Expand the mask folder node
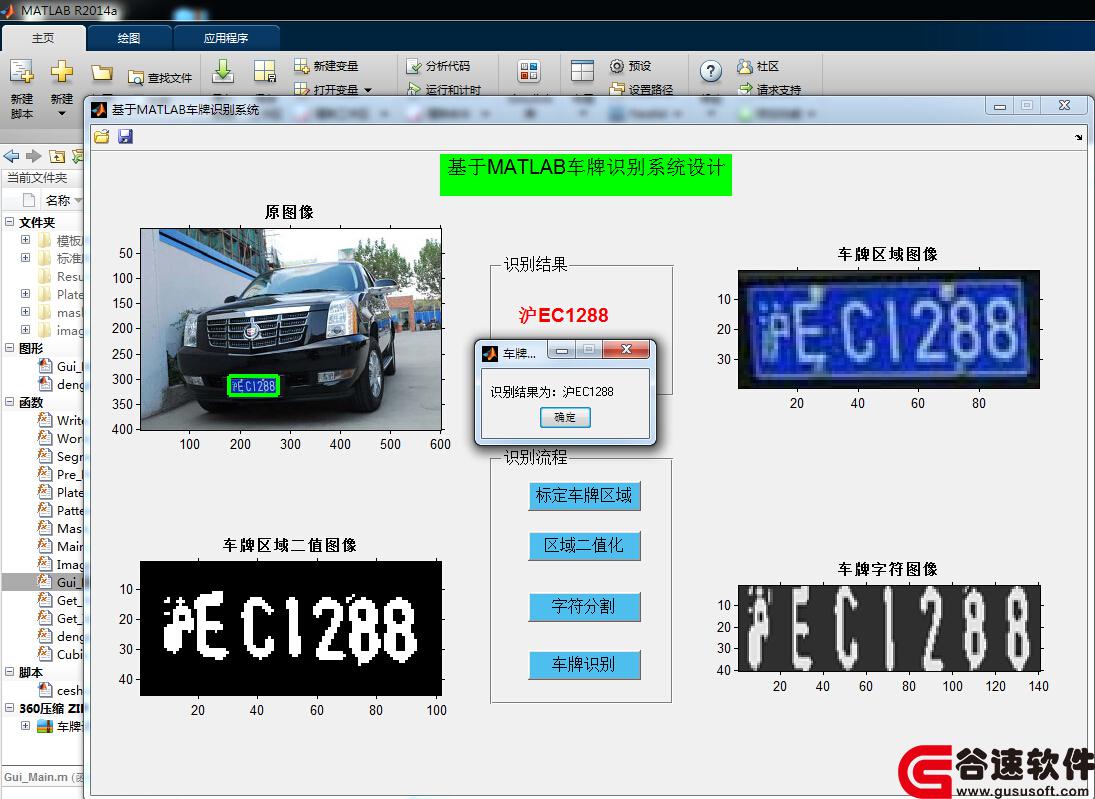The height and width of the screenshot is (799, 1095). [25, 311]
